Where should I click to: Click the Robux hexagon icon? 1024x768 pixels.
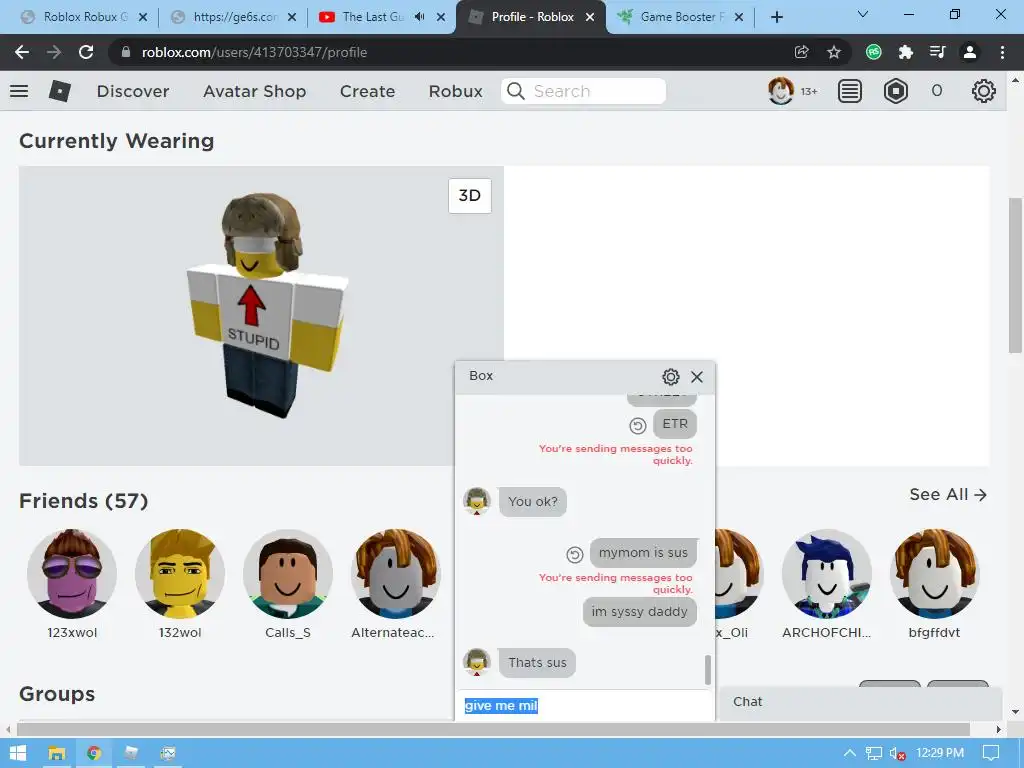click(896, 91)
